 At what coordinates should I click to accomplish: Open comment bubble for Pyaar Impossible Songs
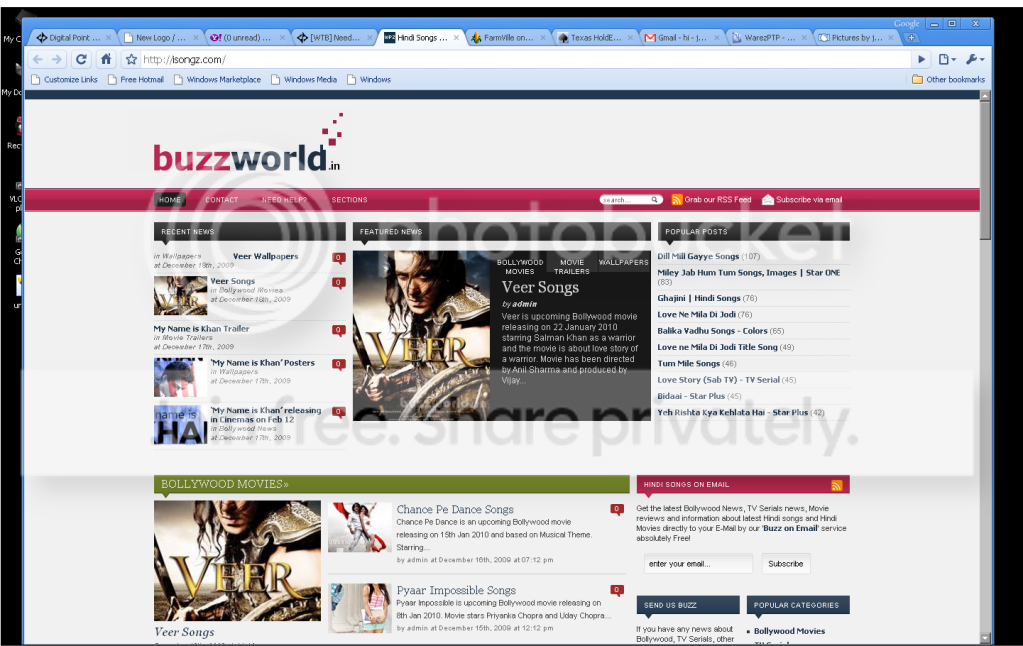point(617,591)
